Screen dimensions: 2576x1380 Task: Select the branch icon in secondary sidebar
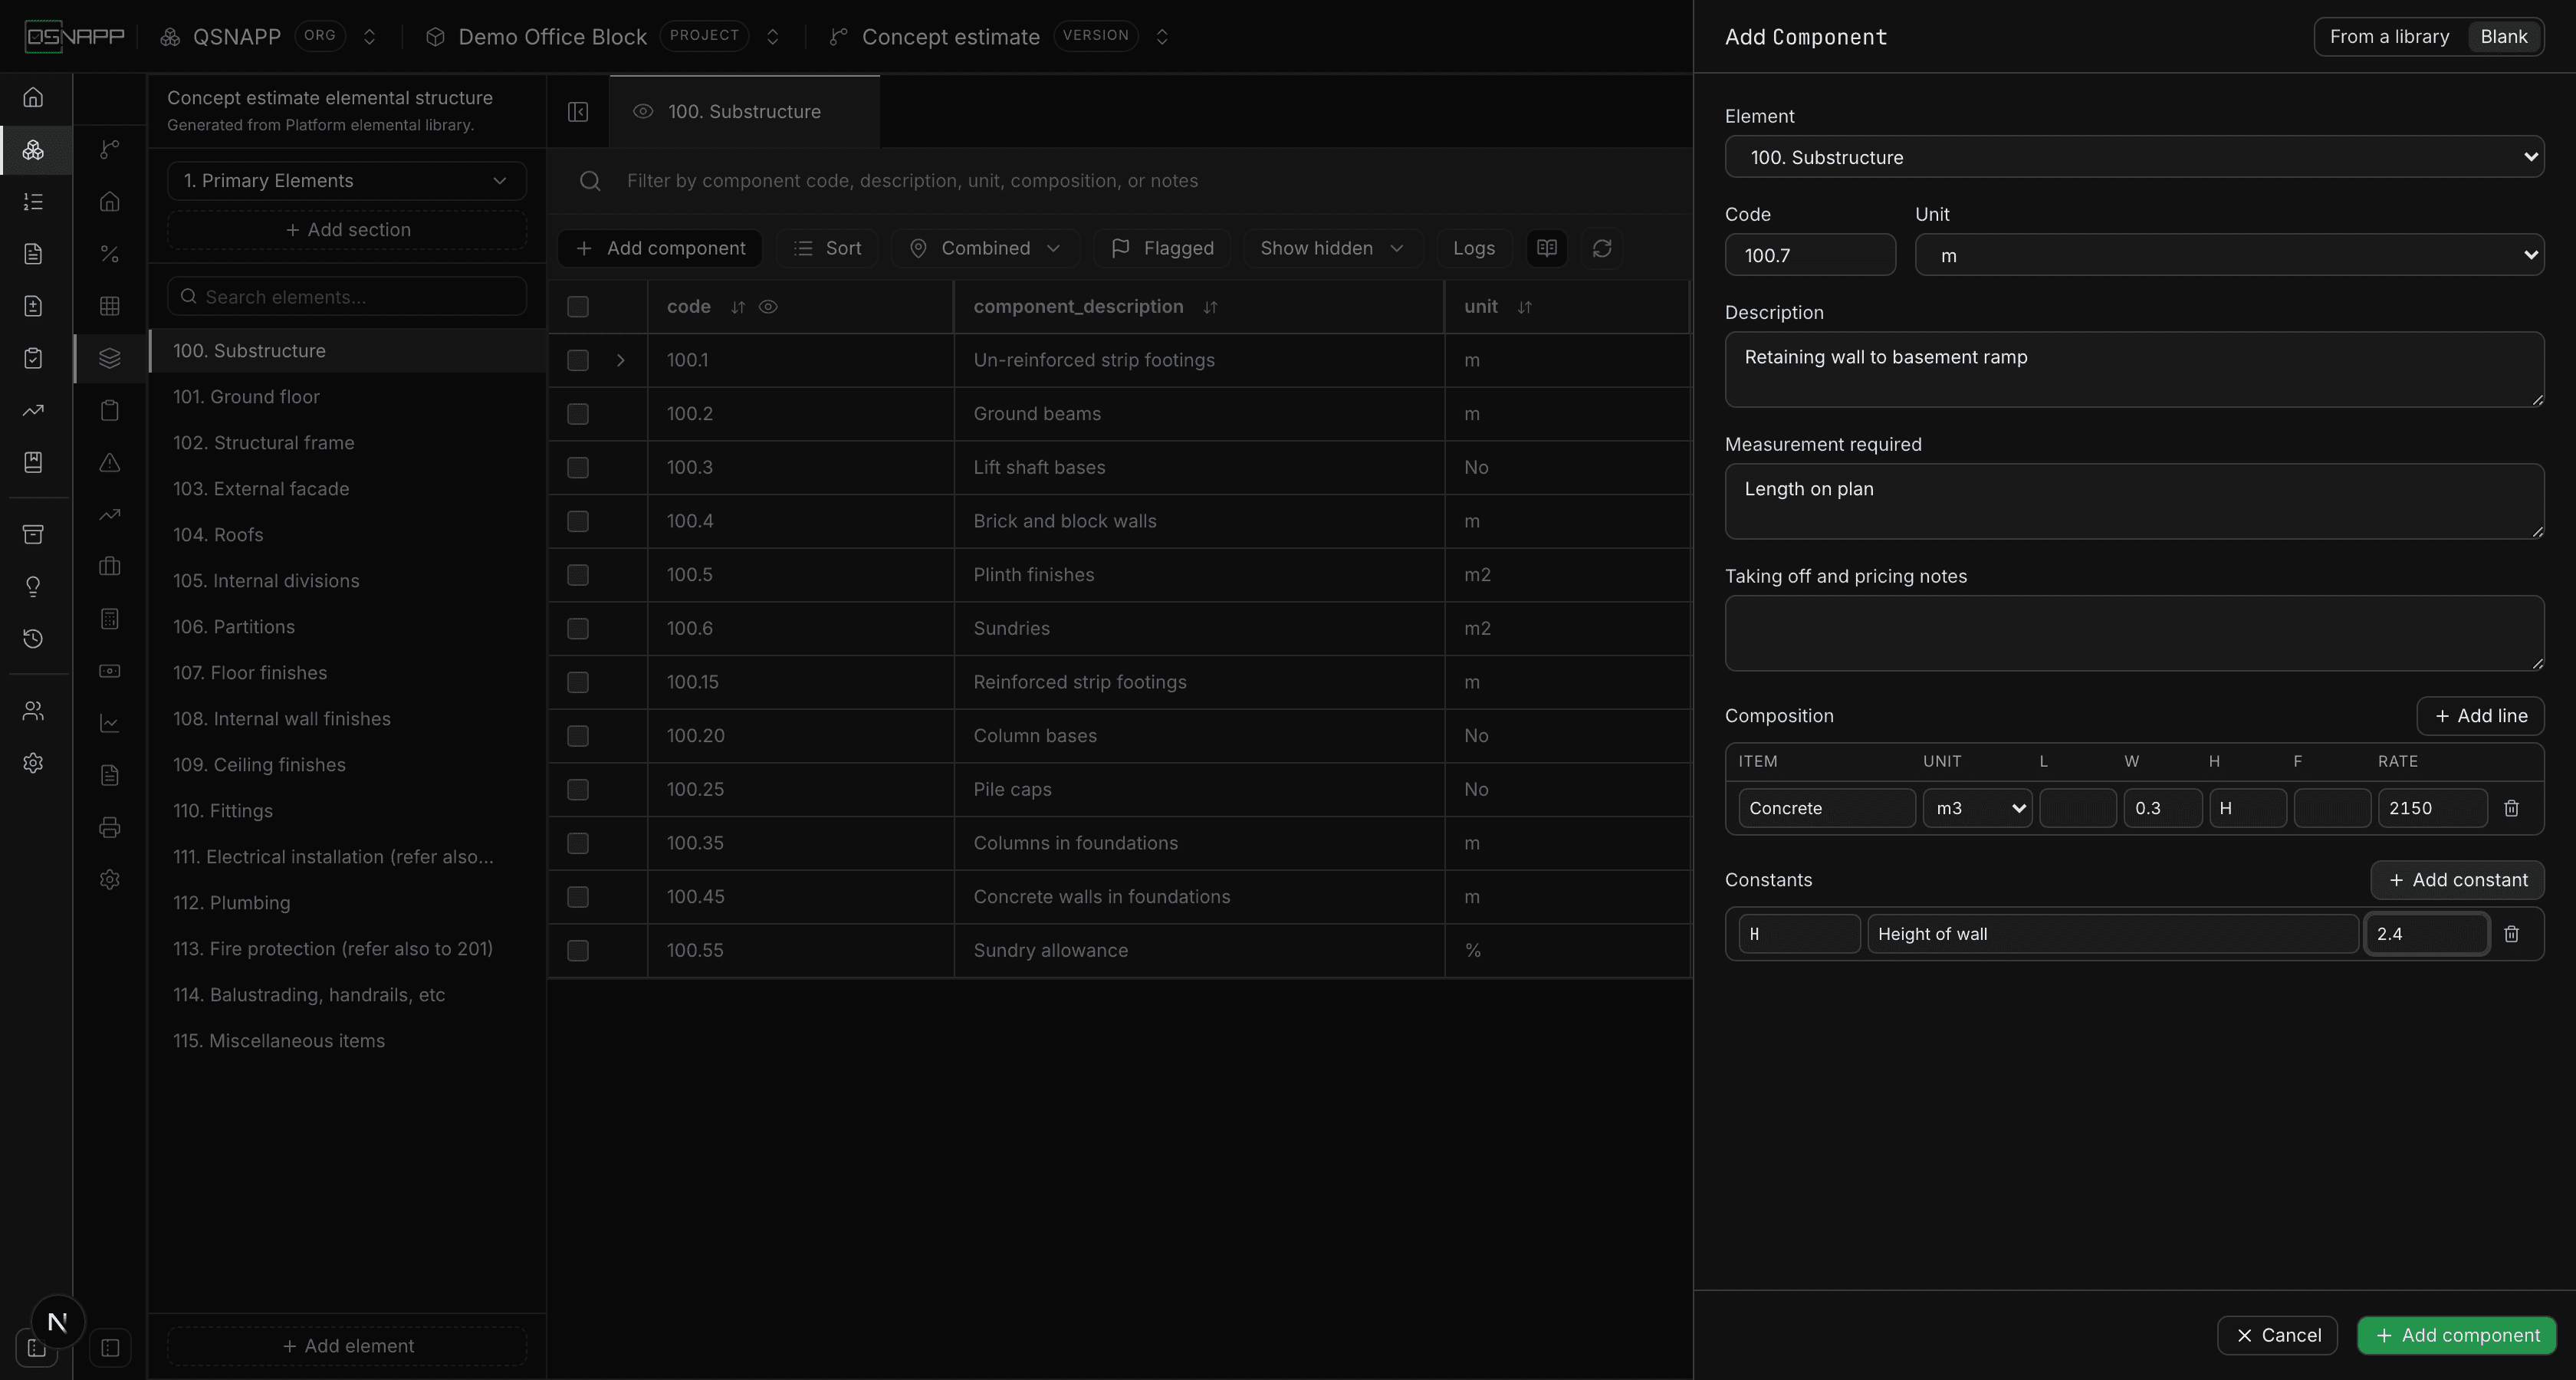pos(110,150)
